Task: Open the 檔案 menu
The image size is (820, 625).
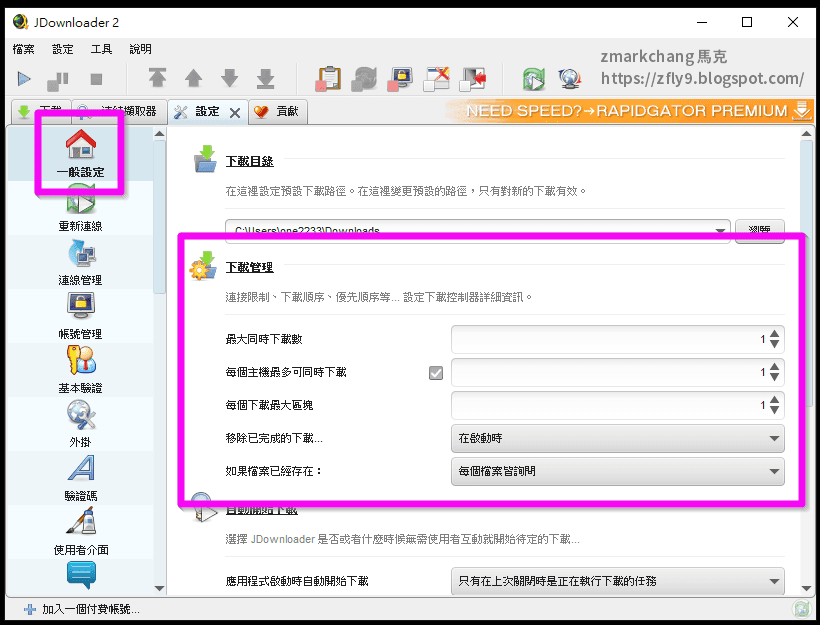Action: pyautogui.click(x=24, y=49)
